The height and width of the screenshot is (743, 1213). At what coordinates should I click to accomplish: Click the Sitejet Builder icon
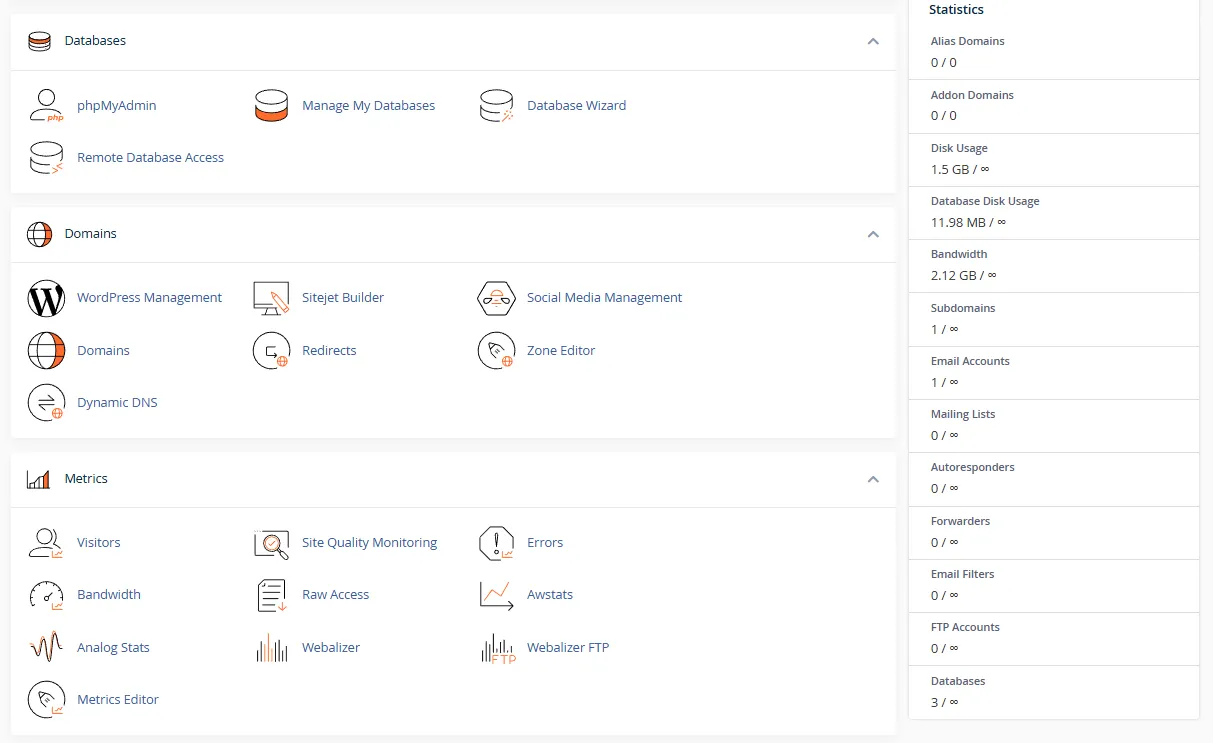271,298
